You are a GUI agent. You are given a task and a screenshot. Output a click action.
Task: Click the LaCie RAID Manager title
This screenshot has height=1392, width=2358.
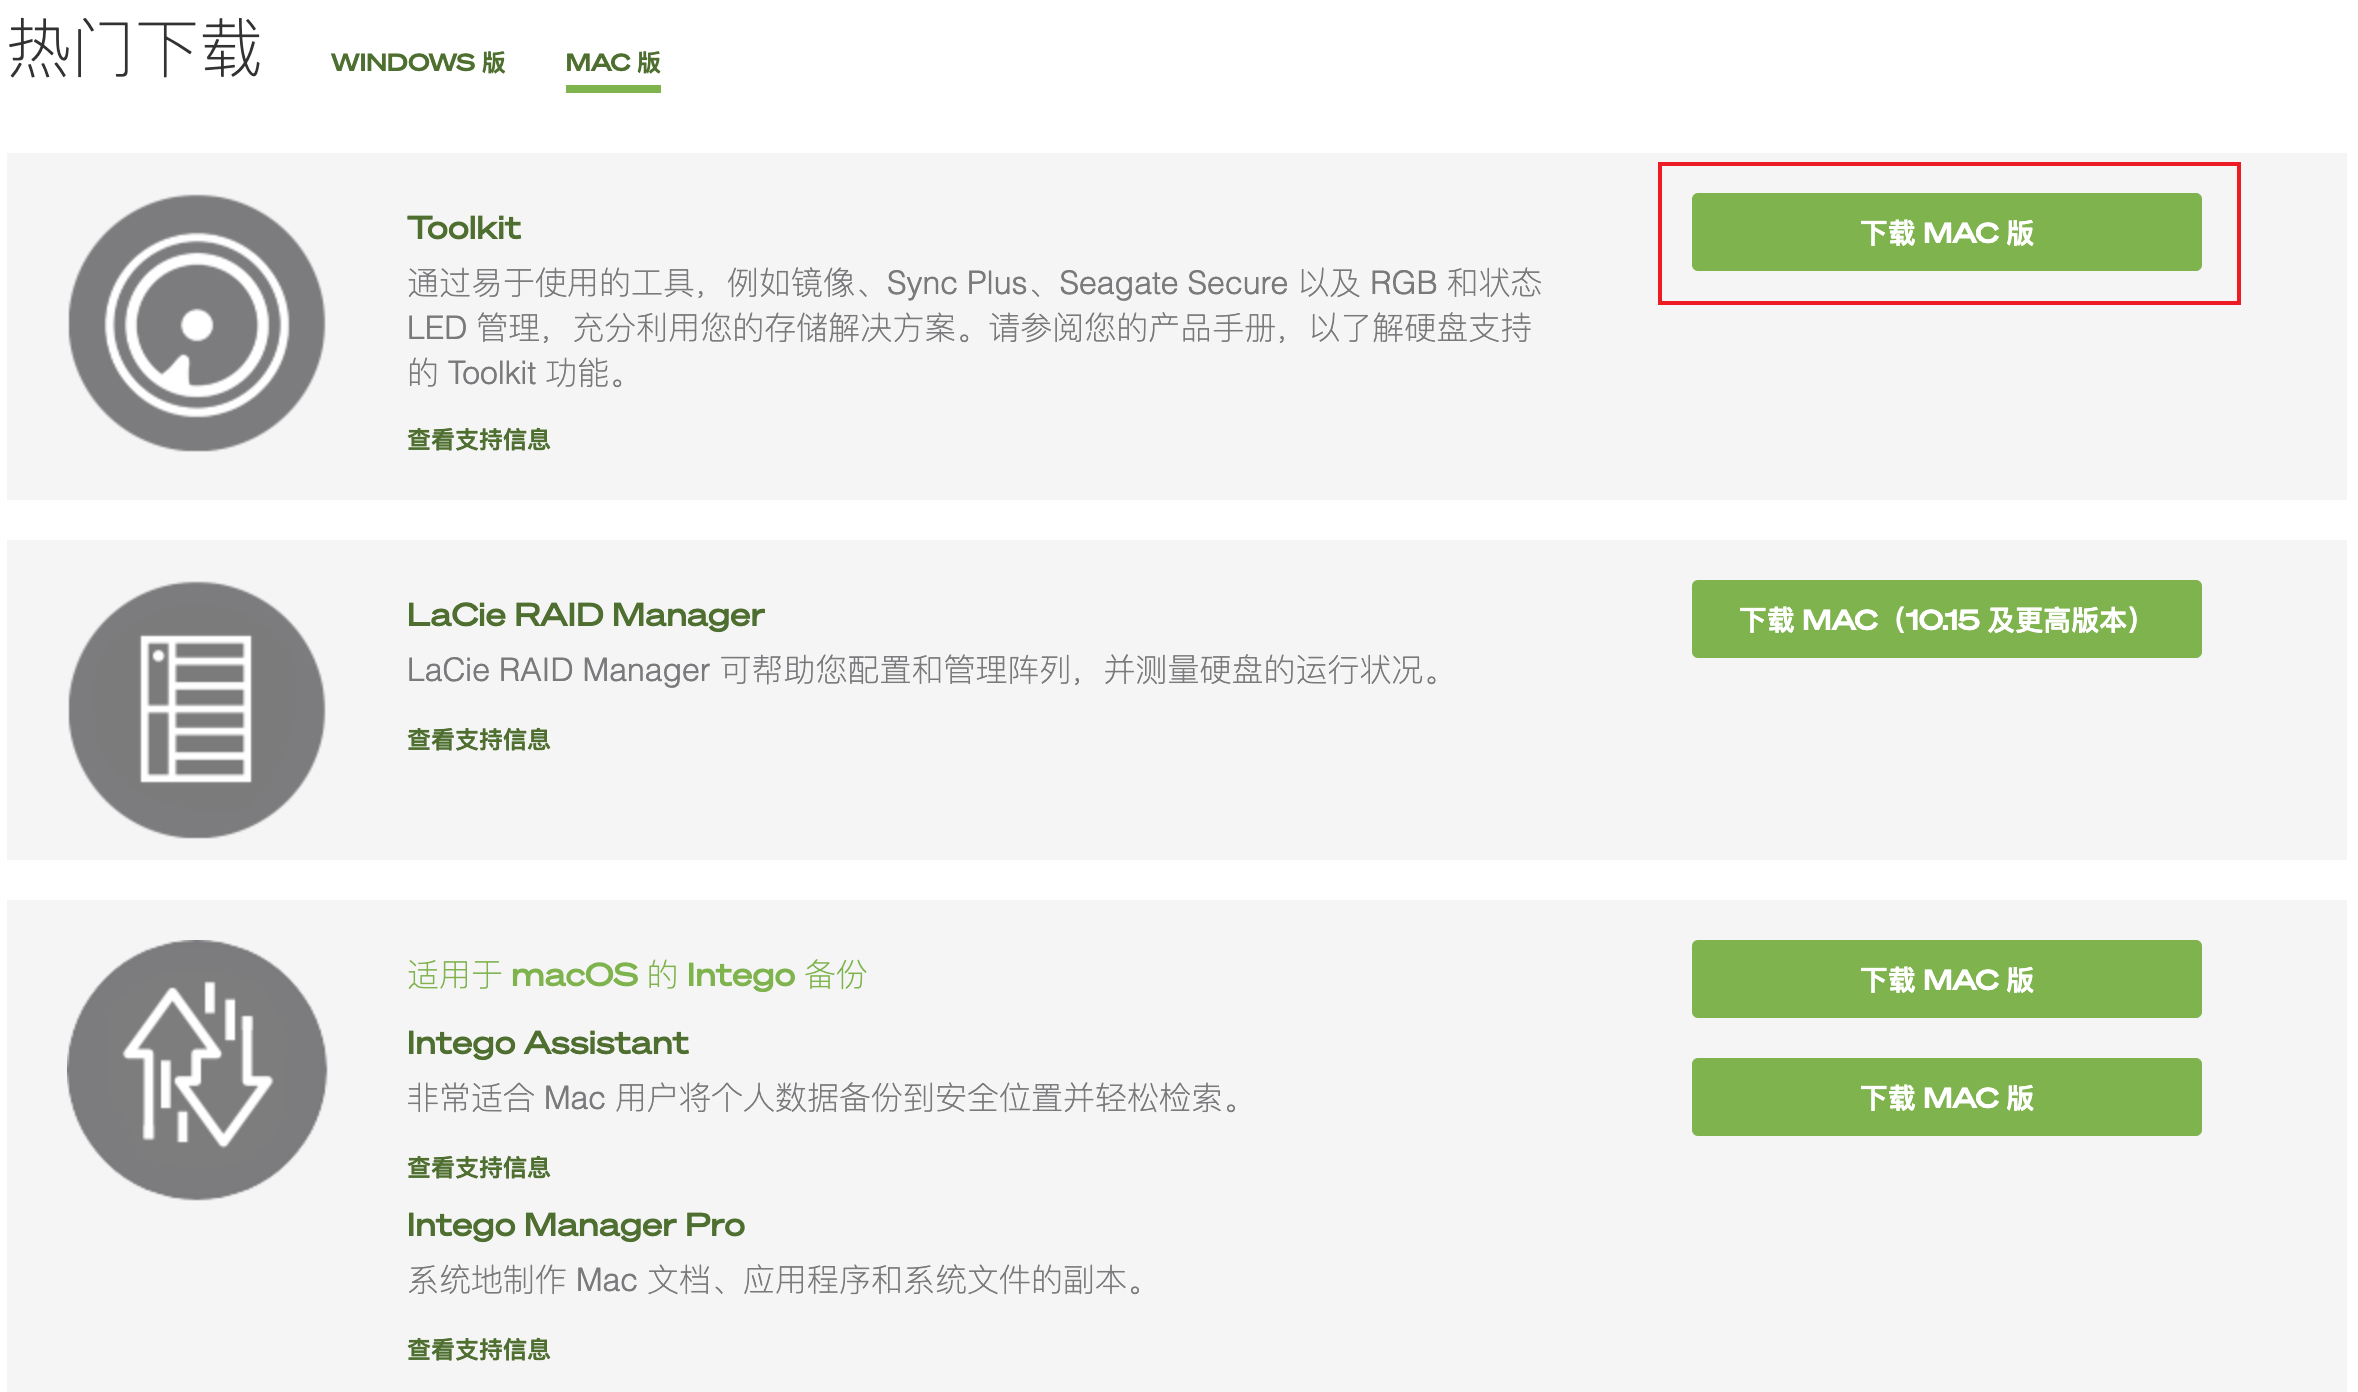click(585, 614)
